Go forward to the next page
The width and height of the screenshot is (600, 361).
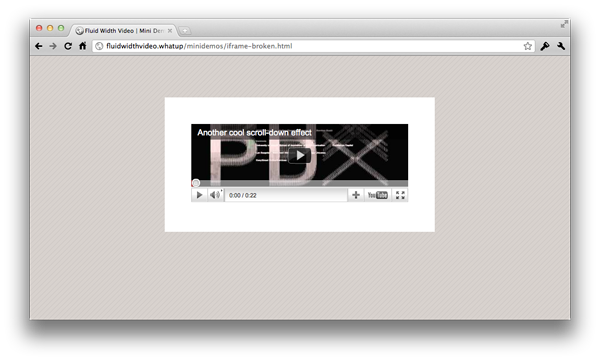click(x=53, y=46)
